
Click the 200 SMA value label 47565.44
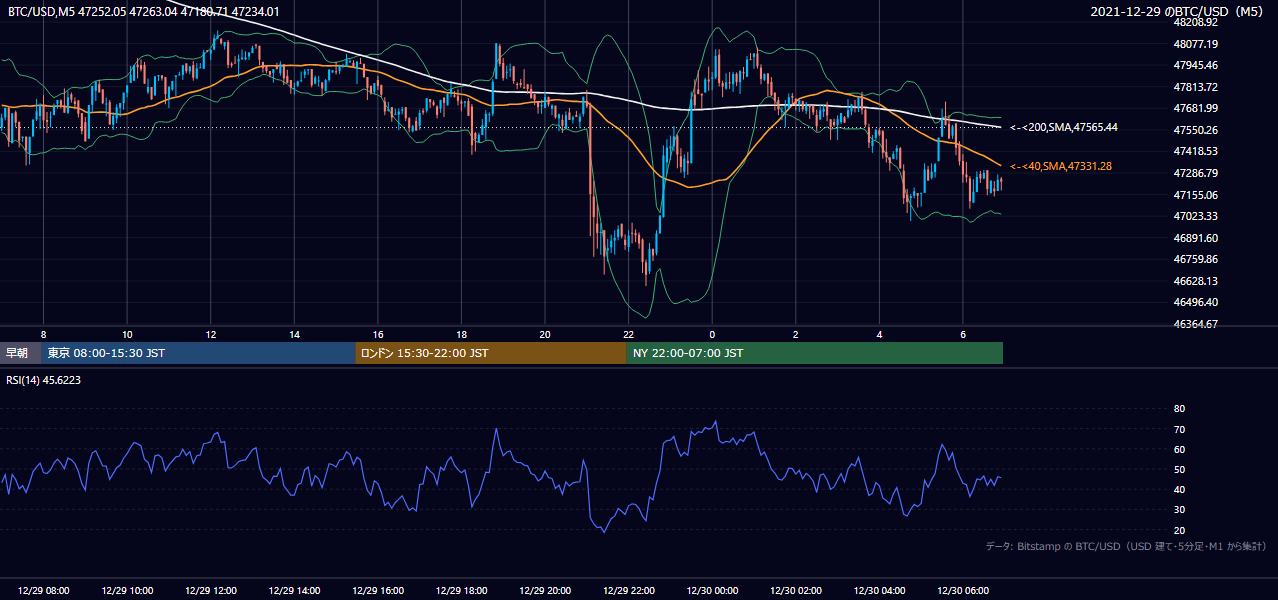(1063, 127)
